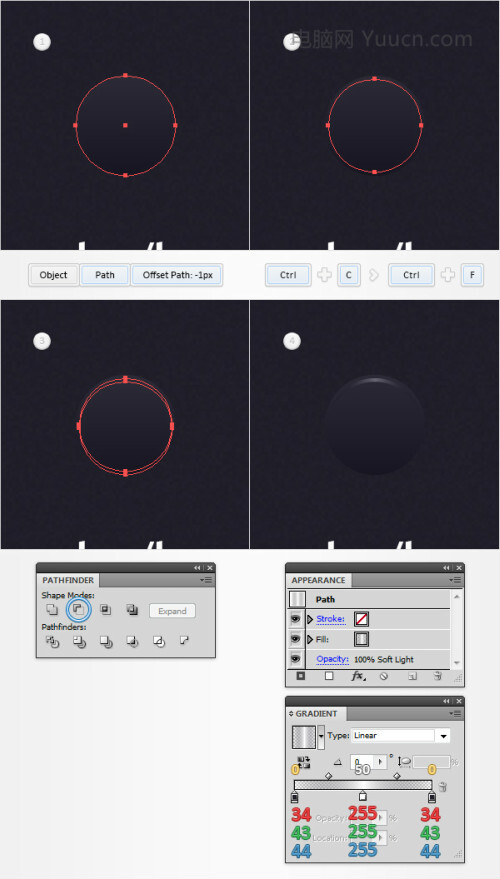The height and width of the screenshot is (879, 500).
Task: Apply the Divide pathfinder icon
Action: click(52, 641)
